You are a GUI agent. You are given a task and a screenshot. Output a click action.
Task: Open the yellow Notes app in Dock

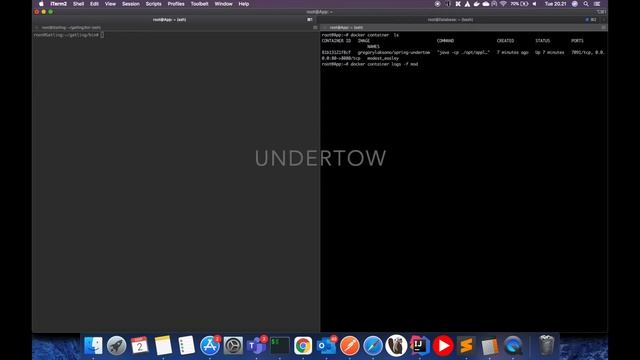(163, 346)
